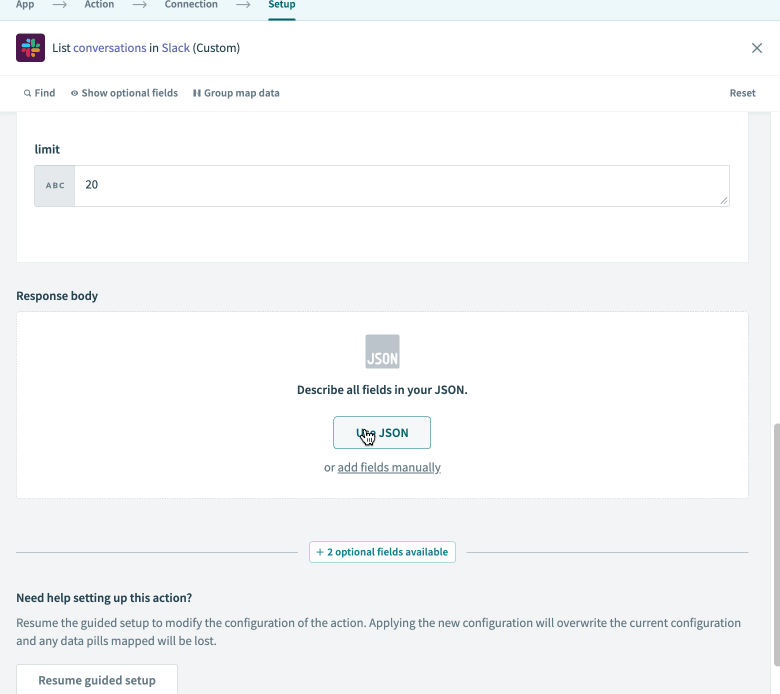Click the Use JSON button
This screenshot has width=780, height=694.
[x=382, y=432]
